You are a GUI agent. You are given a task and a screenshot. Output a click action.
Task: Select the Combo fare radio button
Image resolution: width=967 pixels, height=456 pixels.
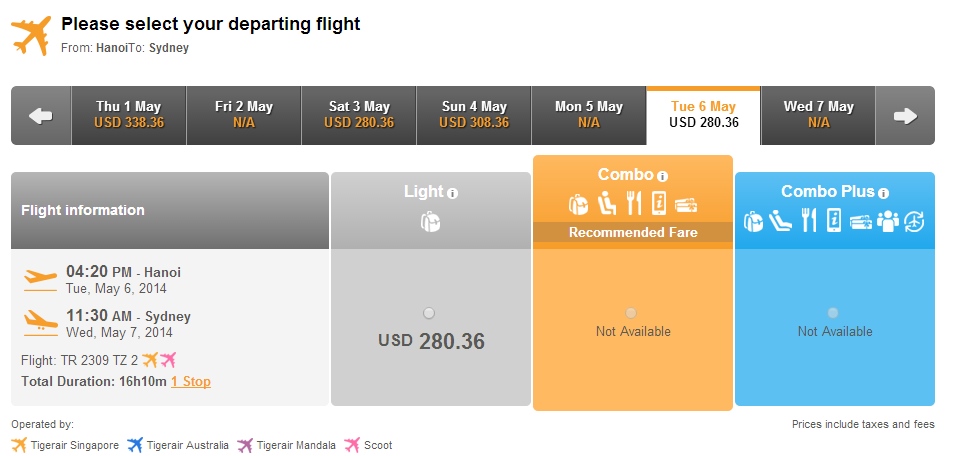[631, 313]
